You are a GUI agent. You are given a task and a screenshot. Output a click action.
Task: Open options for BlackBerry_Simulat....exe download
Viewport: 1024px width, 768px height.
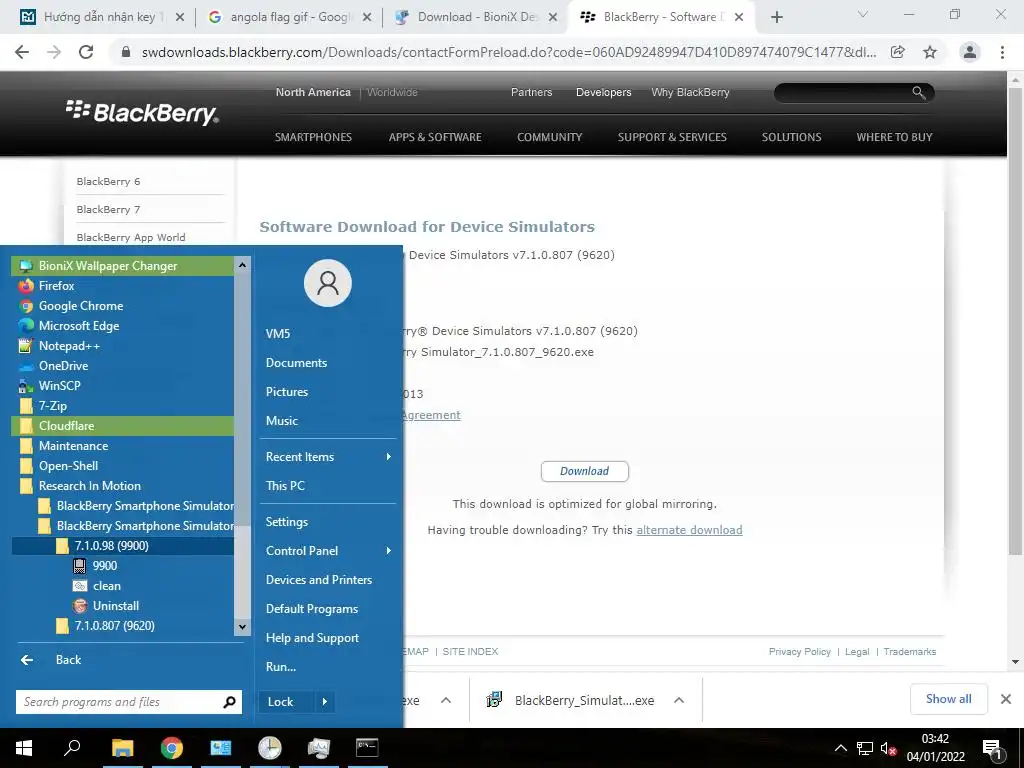[x=679, y=701]
